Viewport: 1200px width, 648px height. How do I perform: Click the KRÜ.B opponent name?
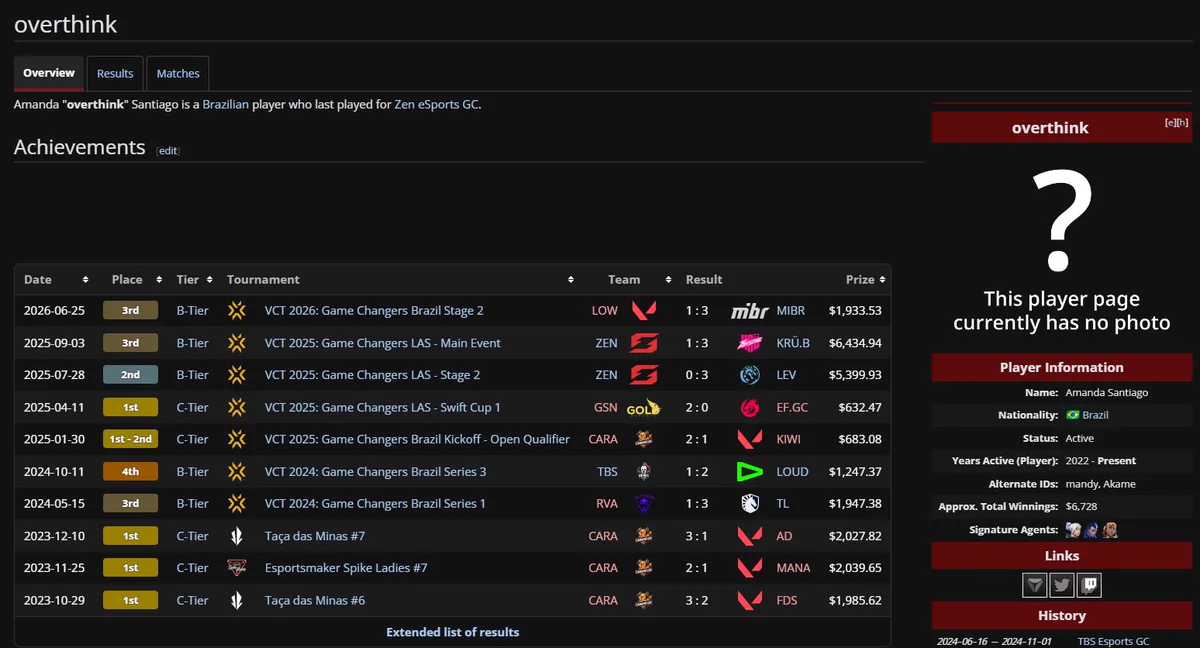tap(793, 343)
